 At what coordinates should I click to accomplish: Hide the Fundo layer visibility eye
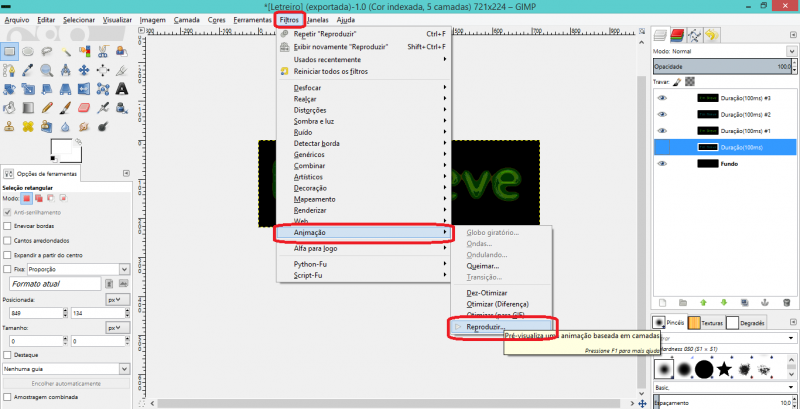(x=662, y=163)
